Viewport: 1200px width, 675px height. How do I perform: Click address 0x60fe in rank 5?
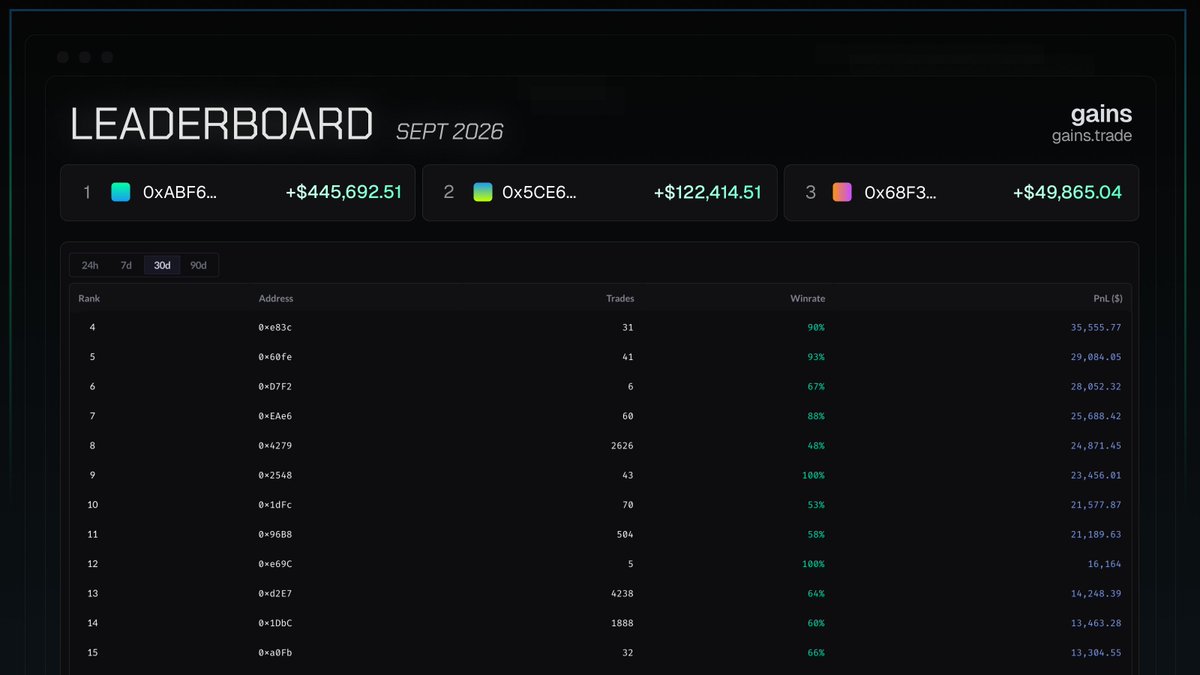275,357
